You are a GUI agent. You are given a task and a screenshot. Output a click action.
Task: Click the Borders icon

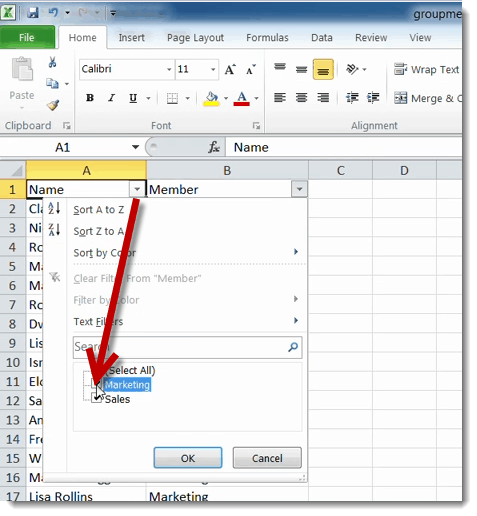click(172, 98)
